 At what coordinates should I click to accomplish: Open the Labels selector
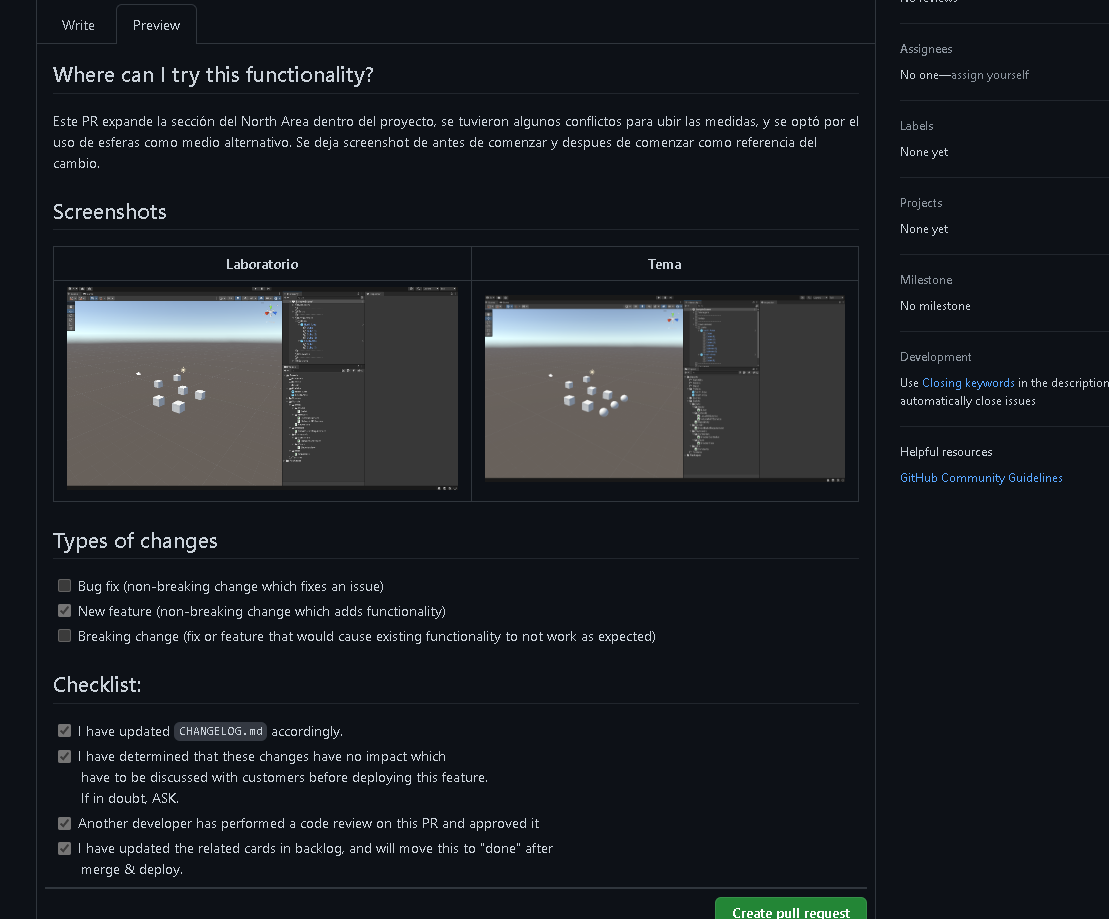click(x=916, y=126)
